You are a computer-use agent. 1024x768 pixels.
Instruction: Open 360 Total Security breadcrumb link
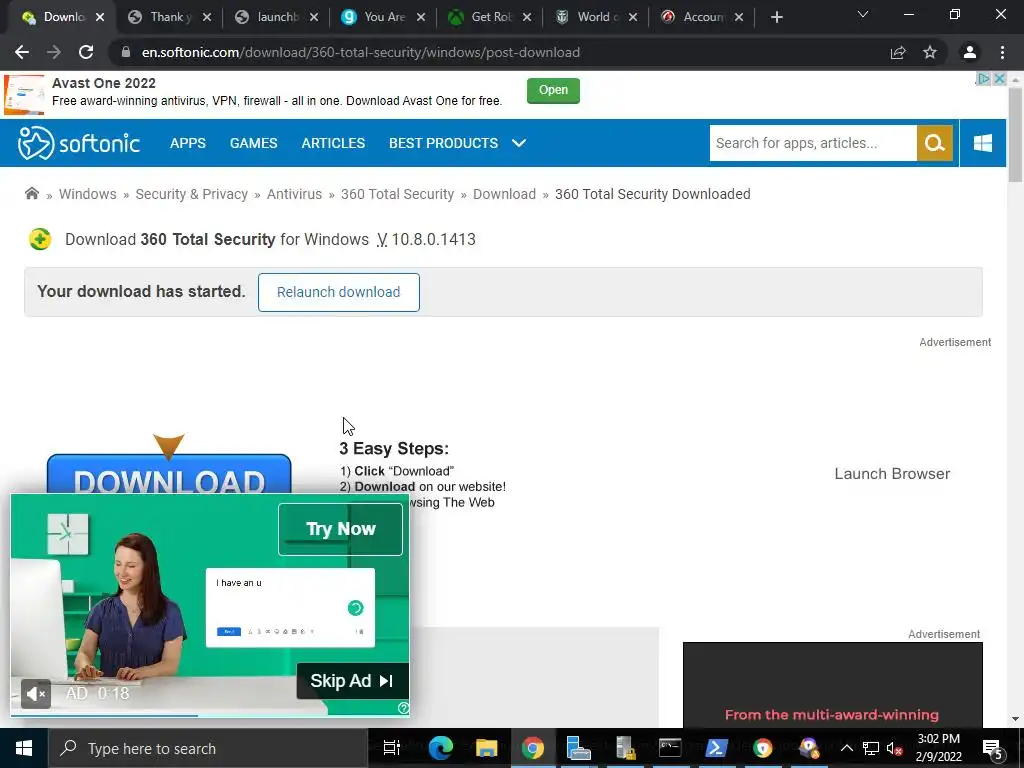pos(397,194)
